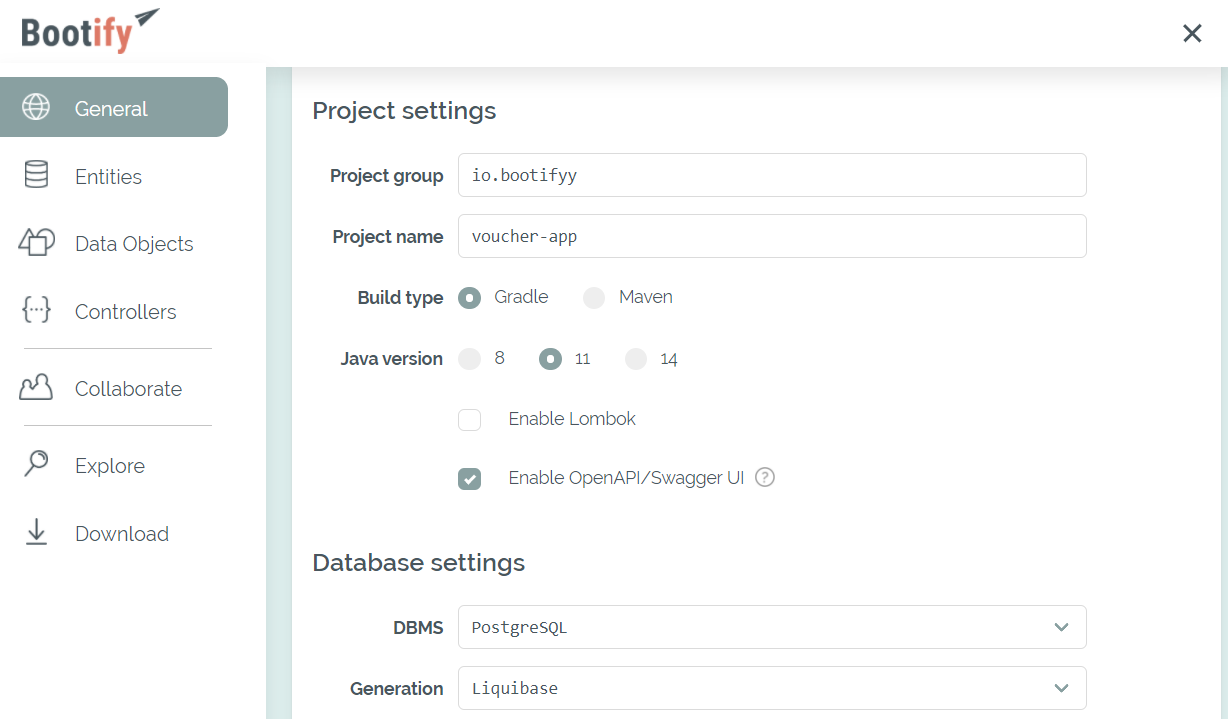Select Java version 8
The image size is (1228, 719).
470,359
